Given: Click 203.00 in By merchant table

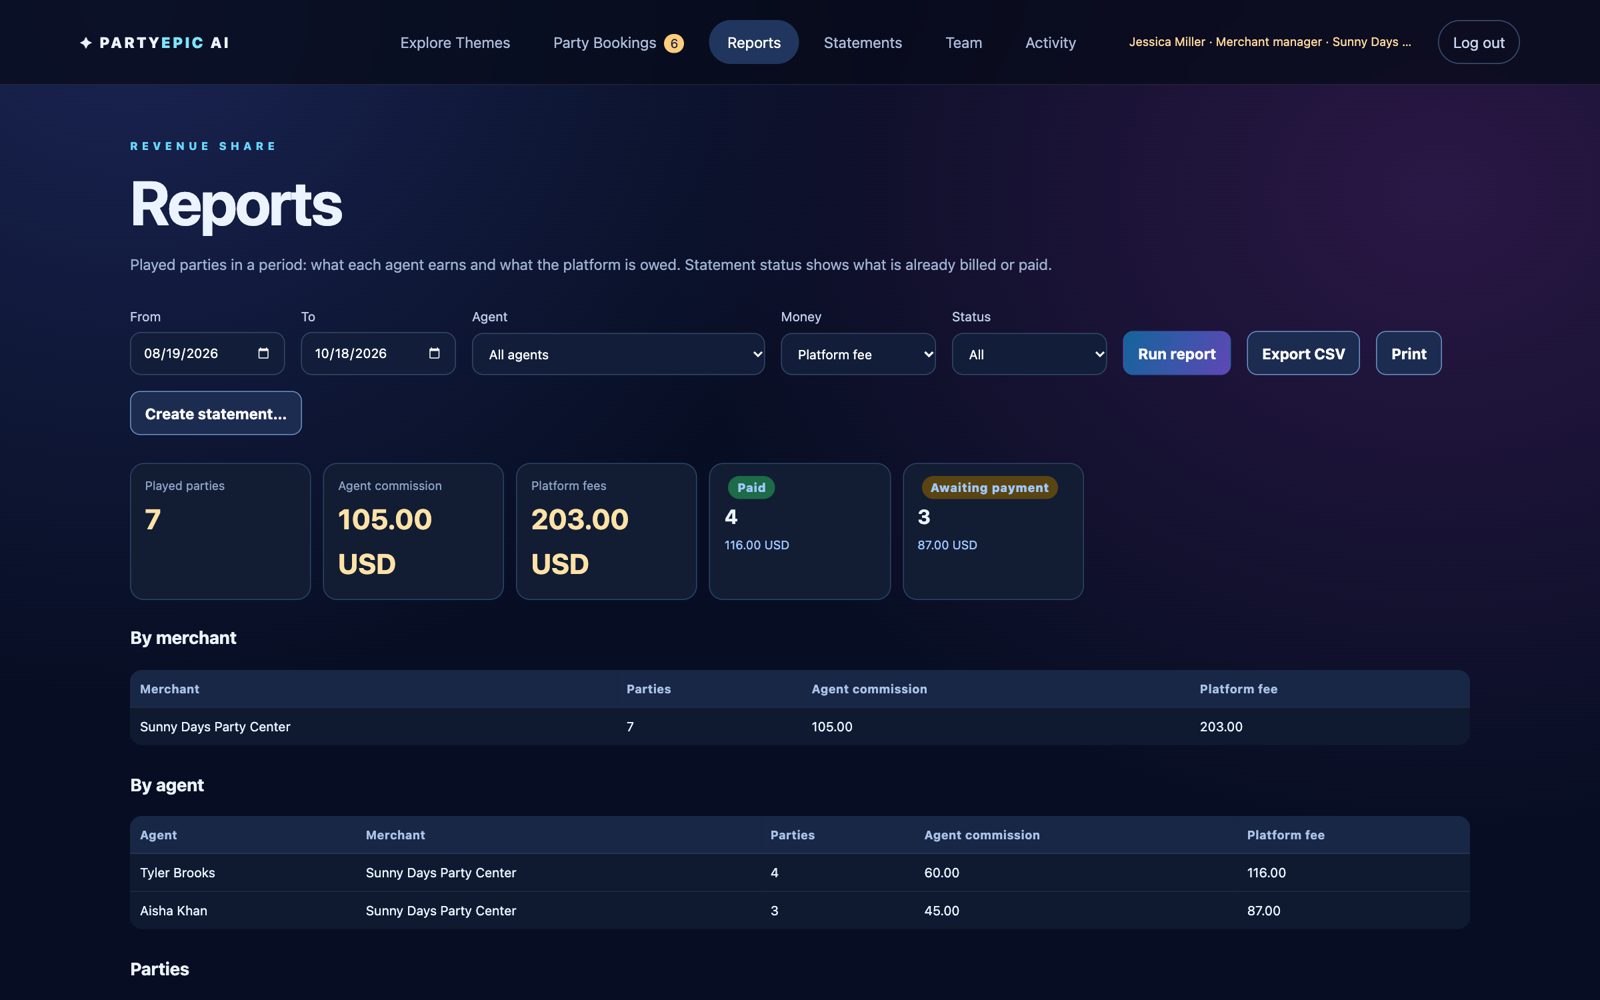Looking at the screenshot, I should [x=1221, y=727].
